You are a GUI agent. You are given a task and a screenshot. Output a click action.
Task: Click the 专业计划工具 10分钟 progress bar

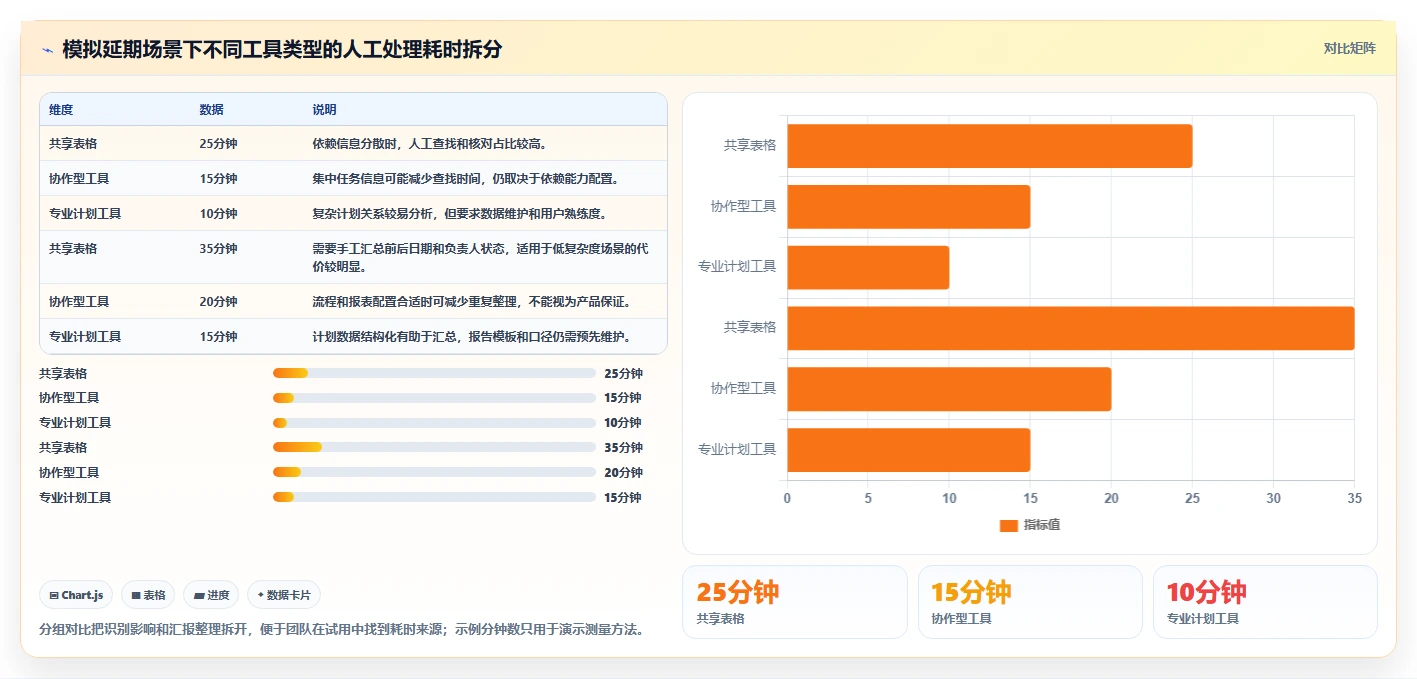[434, 423]
